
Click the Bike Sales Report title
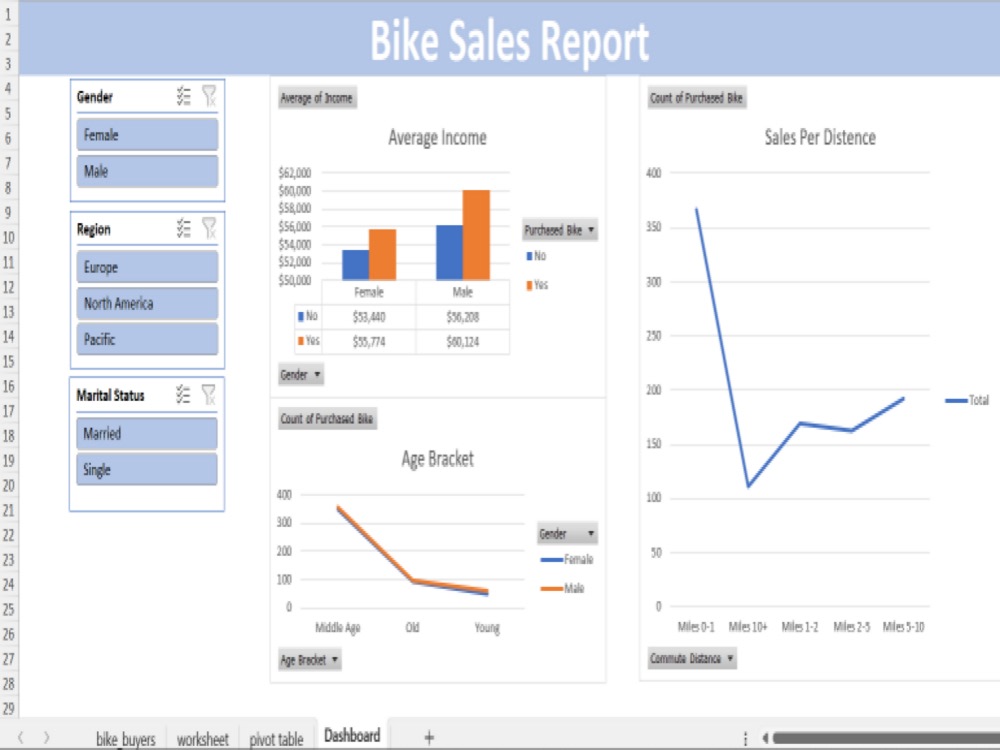[509, 41]
